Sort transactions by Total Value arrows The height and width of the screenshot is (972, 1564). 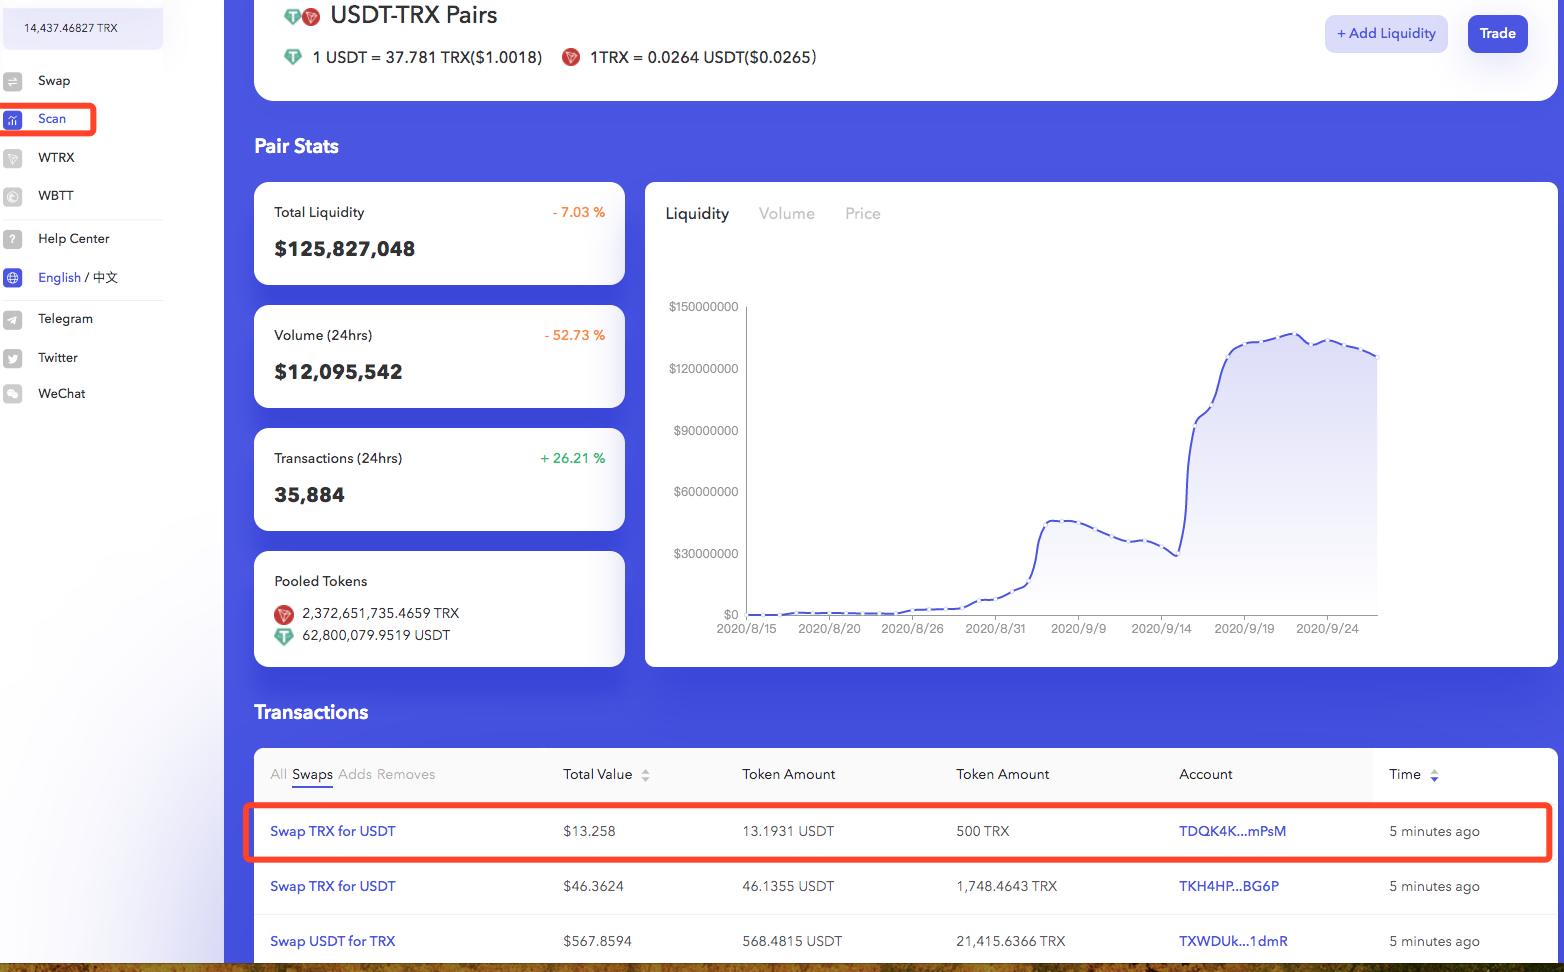[646, 775]
